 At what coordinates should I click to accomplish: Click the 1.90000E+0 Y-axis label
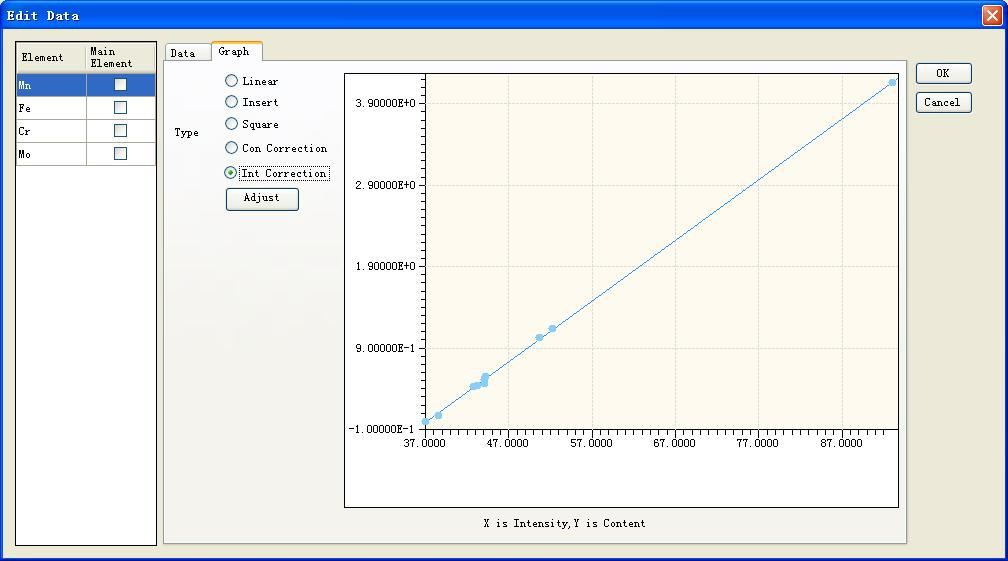point(385,267)
